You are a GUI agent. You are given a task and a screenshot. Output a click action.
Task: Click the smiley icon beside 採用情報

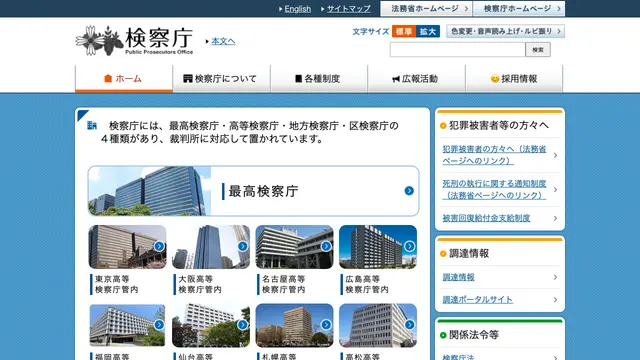pos(495,78)
